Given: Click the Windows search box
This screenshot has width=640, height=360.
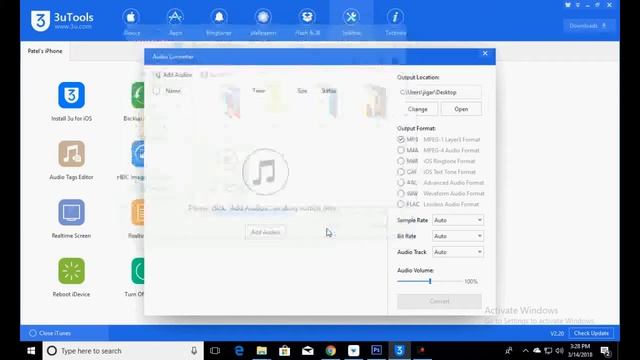Looking at the screenshot, I should [x=123, y=351].
